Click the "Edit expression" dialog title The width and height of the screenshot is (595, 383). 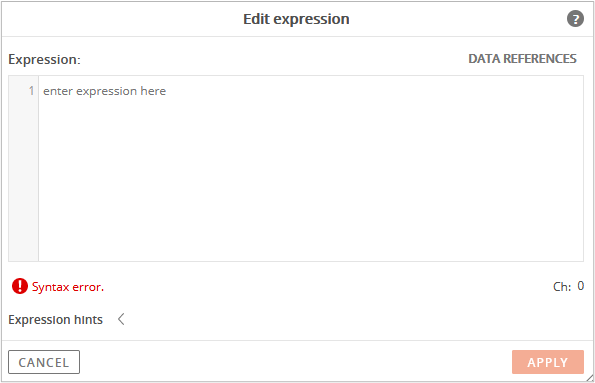pos(296,19)
